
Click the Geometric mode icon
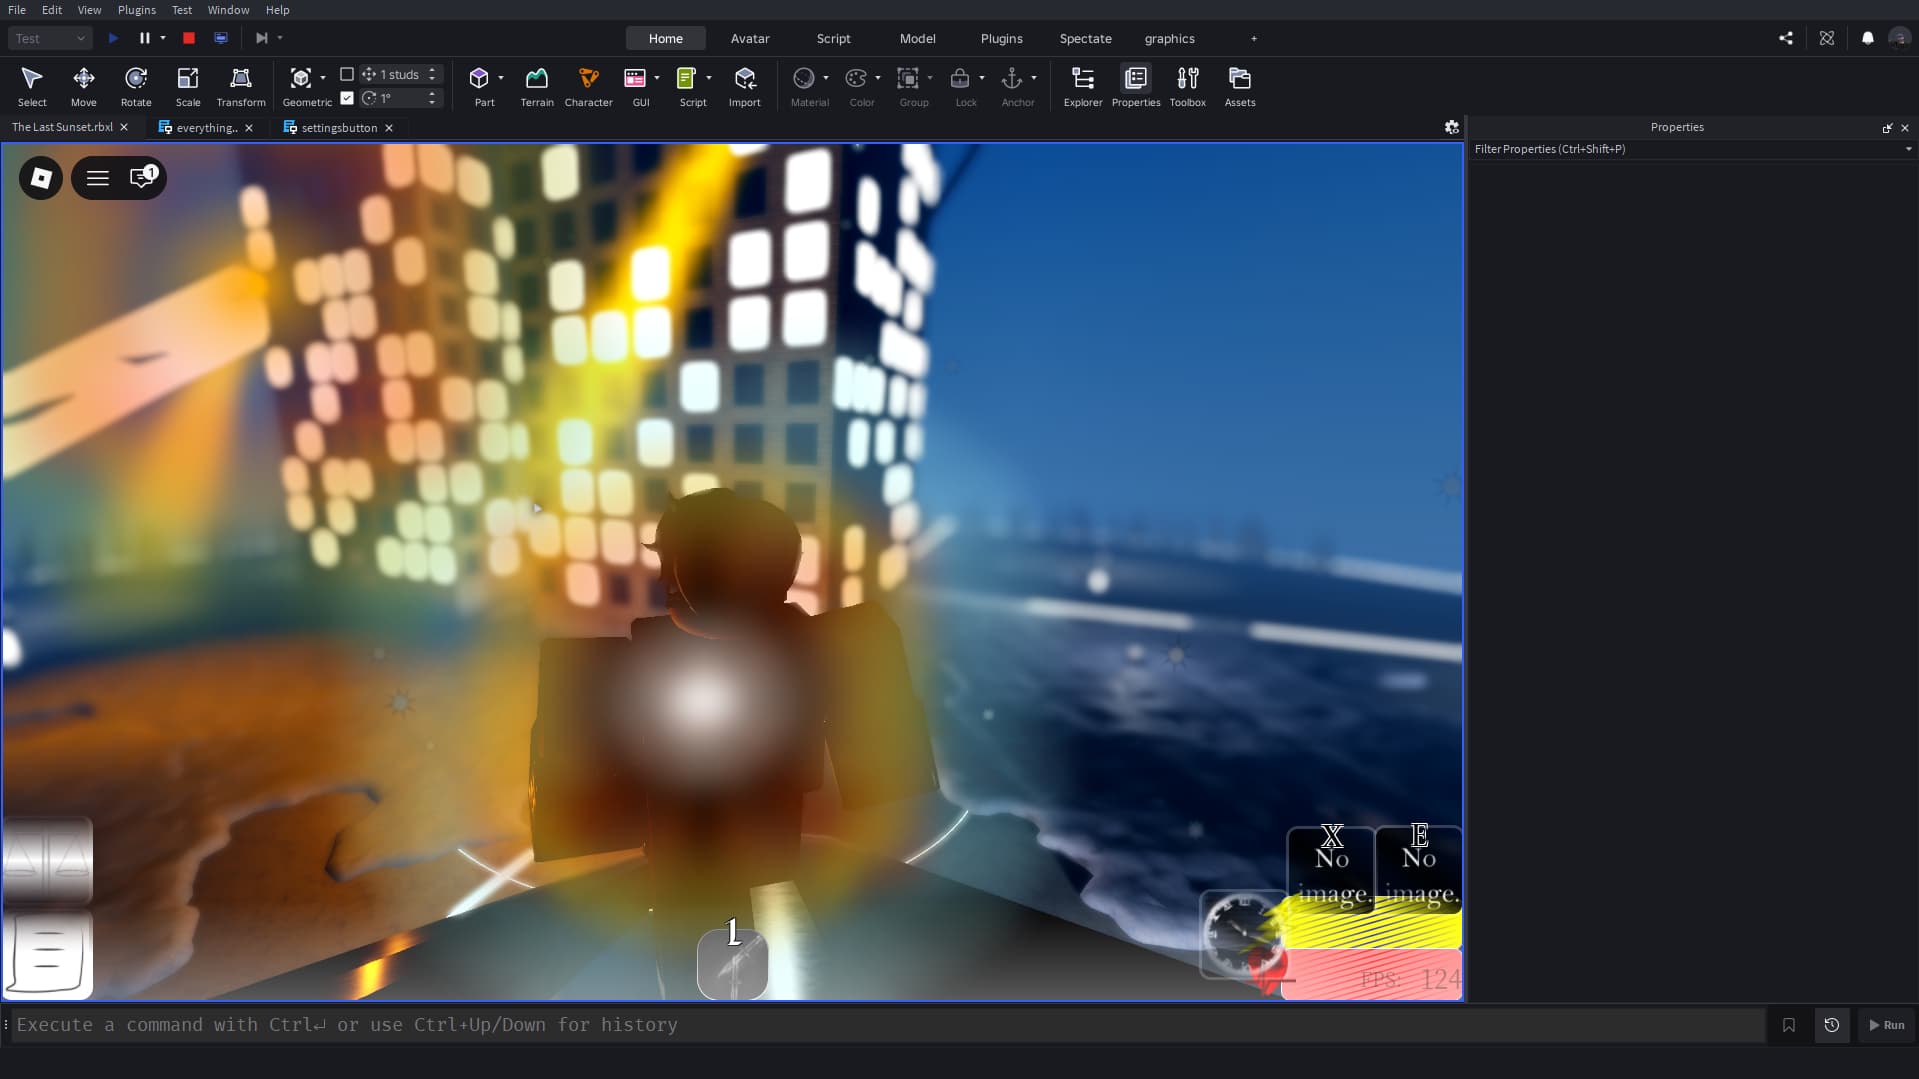pos(300,78)
